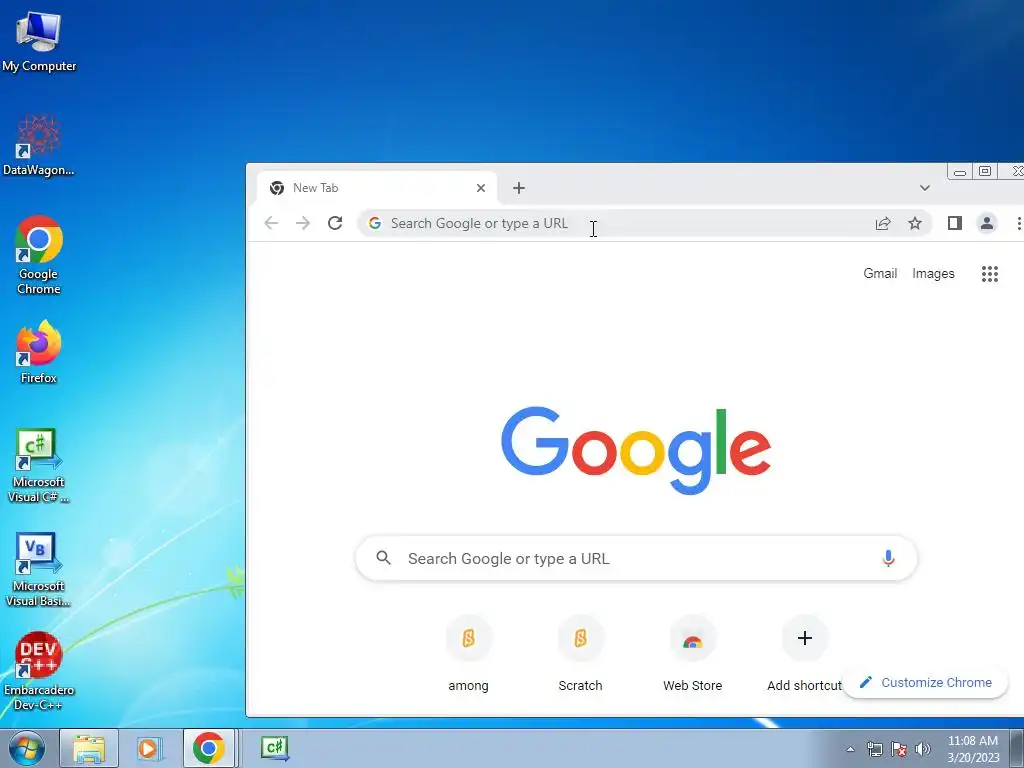The width and height of the screenshot is (1024, 768).
Task: Click the back navigation arrow
Action: coord(271,223)
